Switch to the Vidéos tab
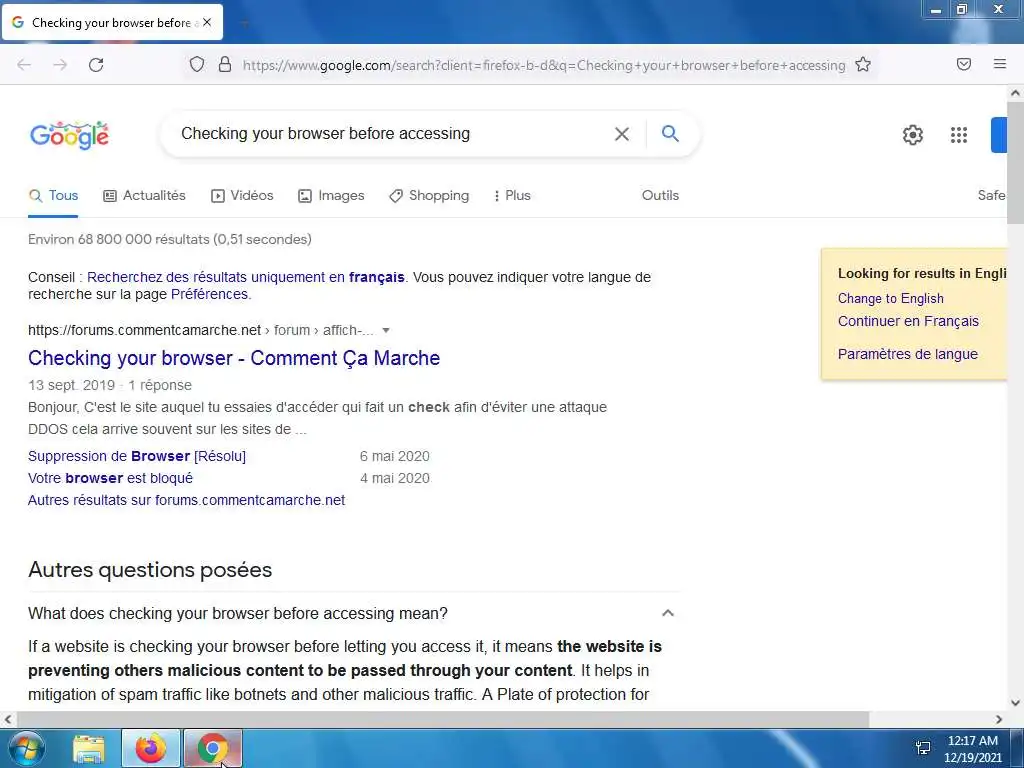Viewport: 1024px width, 768px height. pyautogui.click(x=242, y=195)
